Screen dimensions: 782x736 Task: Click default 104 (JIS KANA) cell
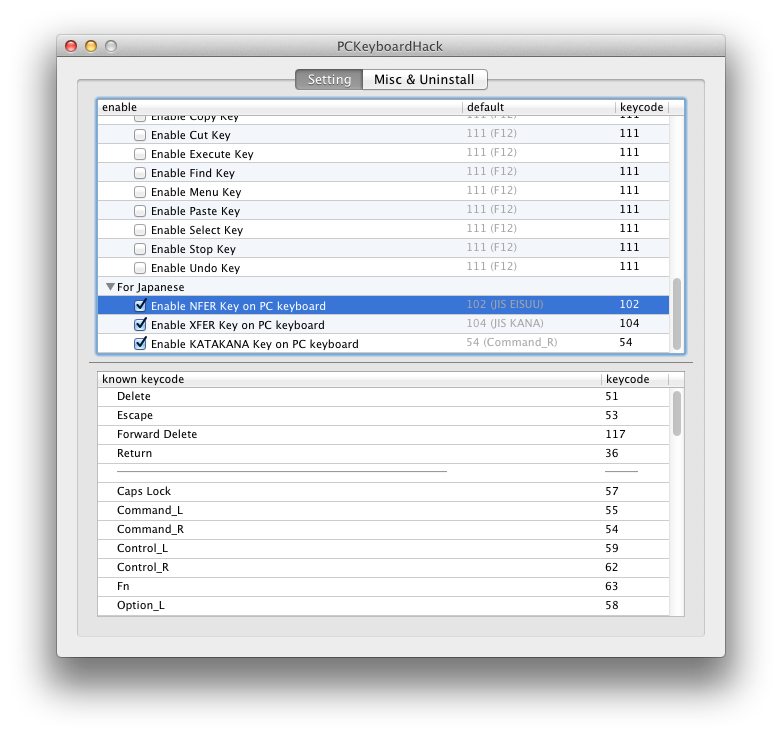505,323
